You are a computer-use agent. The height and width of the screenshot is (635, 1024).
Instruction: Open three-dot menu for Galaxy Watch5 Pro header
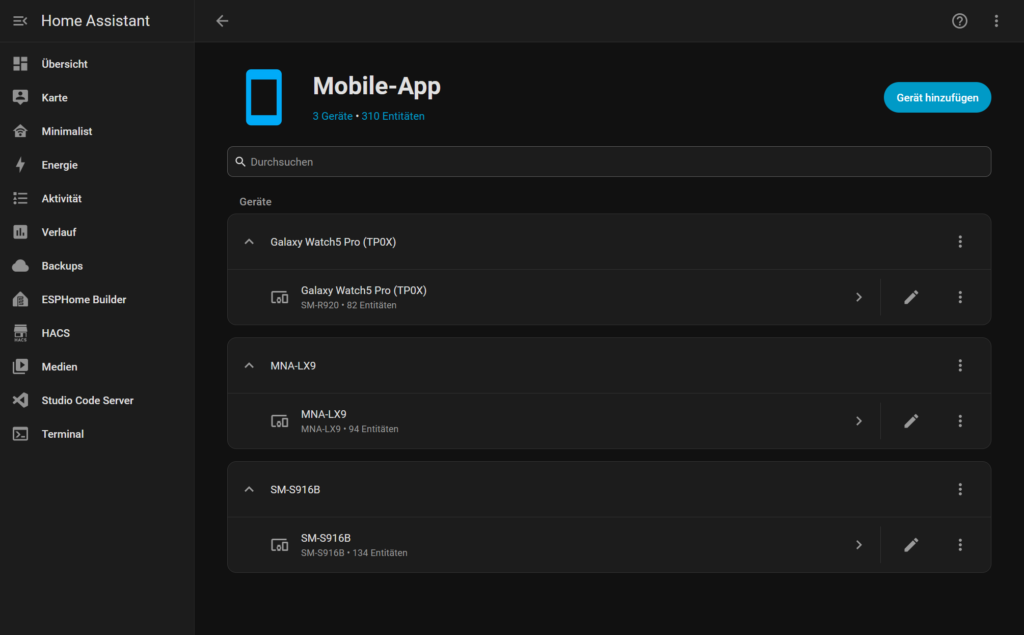pyautogui.click(x=960, y=242)
